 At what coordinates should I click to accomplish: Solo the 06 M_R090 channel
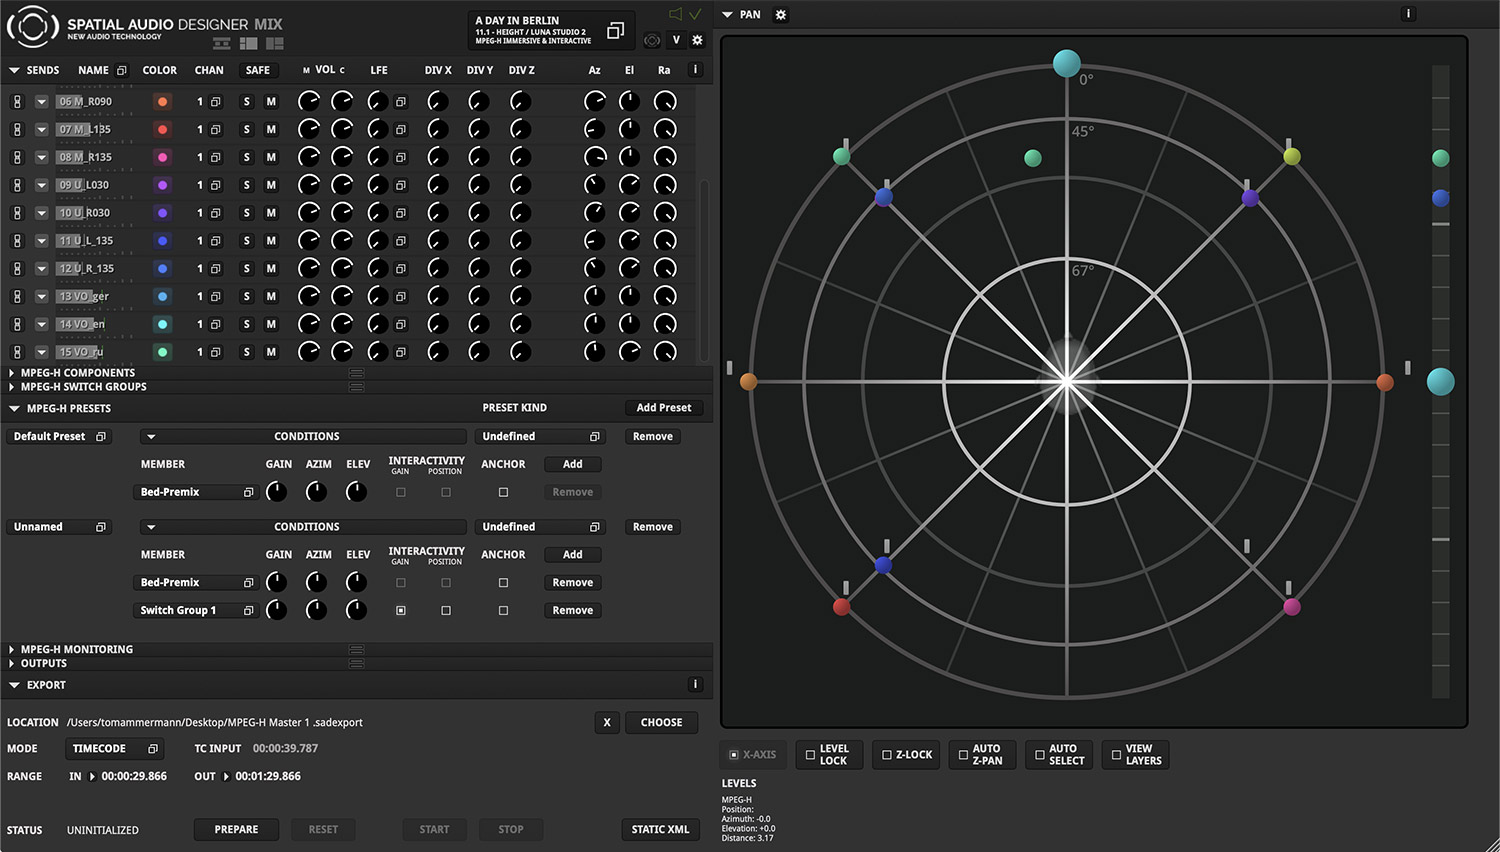[247, 102]
